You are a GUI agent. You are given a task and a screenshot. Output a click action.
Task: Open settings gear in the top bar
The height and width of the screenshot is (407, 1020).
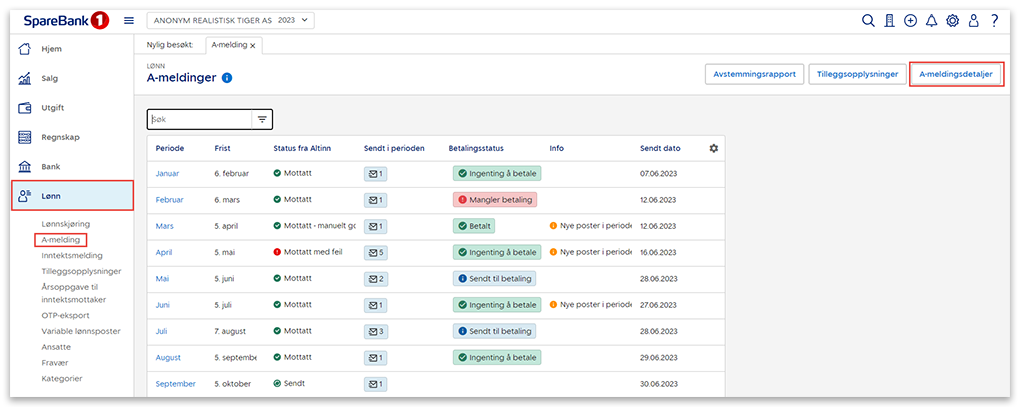[952, 20]
